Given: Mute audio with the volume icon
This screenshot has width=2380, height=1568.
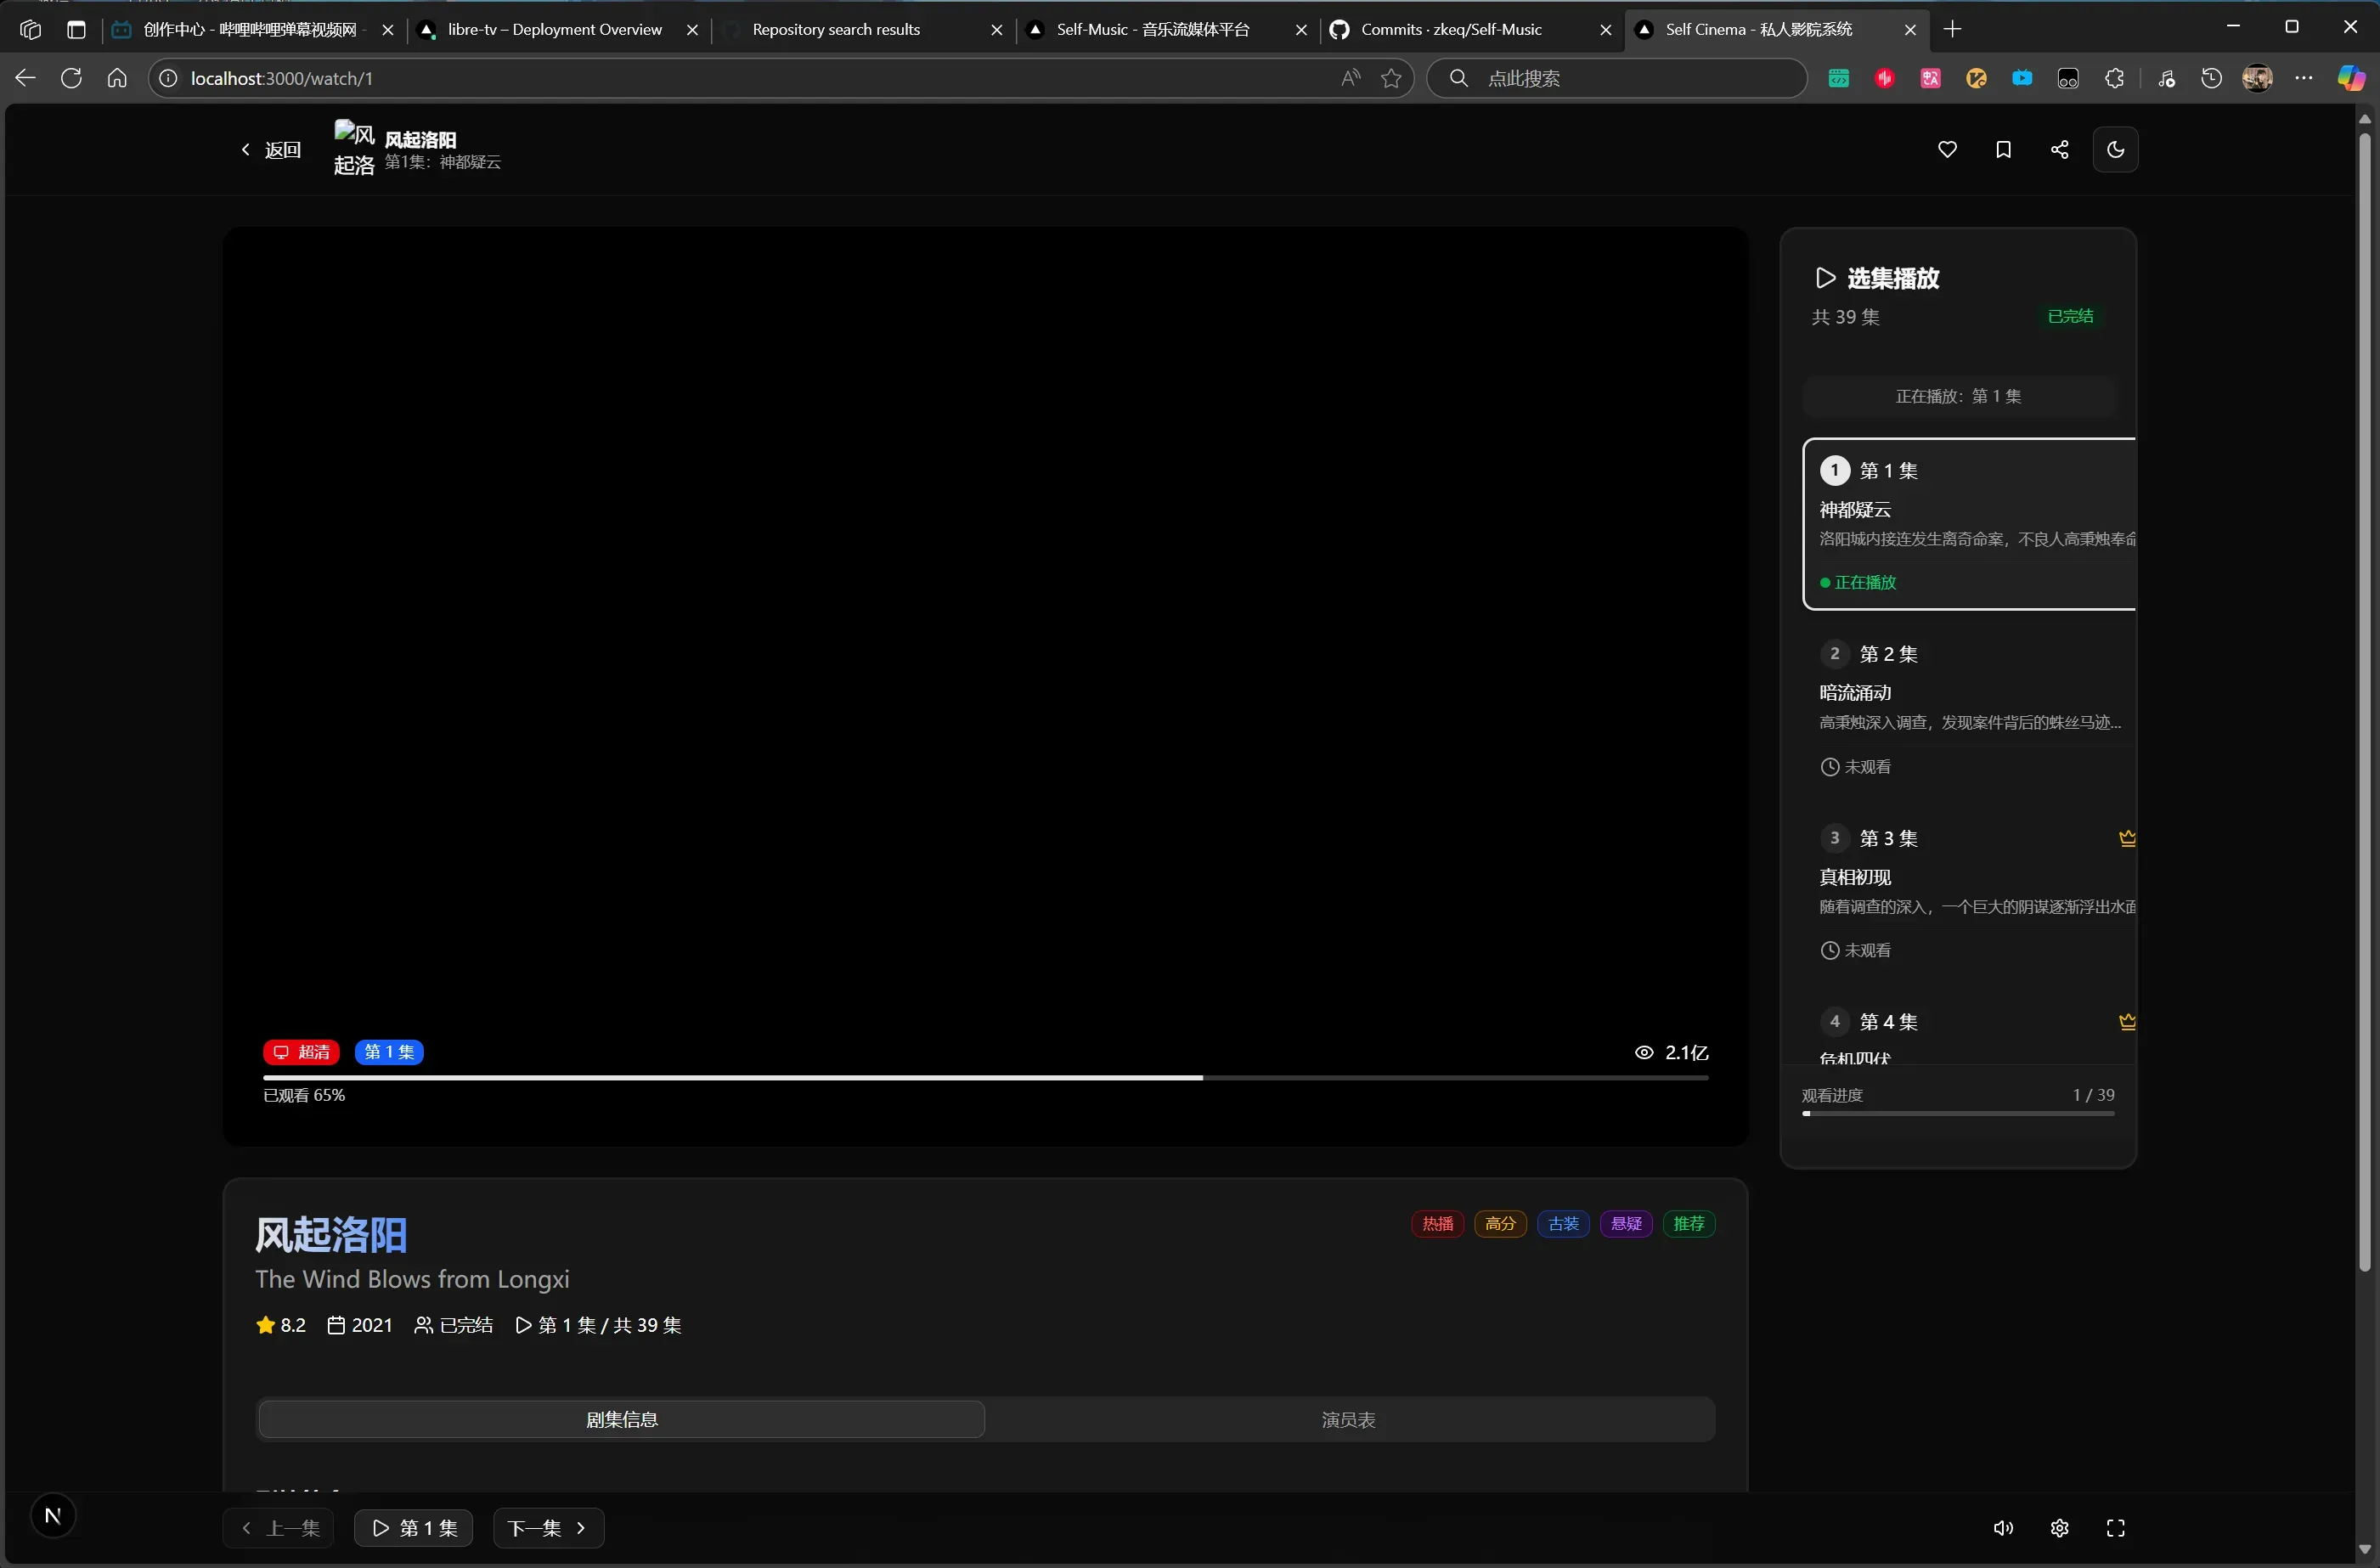Looking at the screenshot, I should click(2003, 1528).
